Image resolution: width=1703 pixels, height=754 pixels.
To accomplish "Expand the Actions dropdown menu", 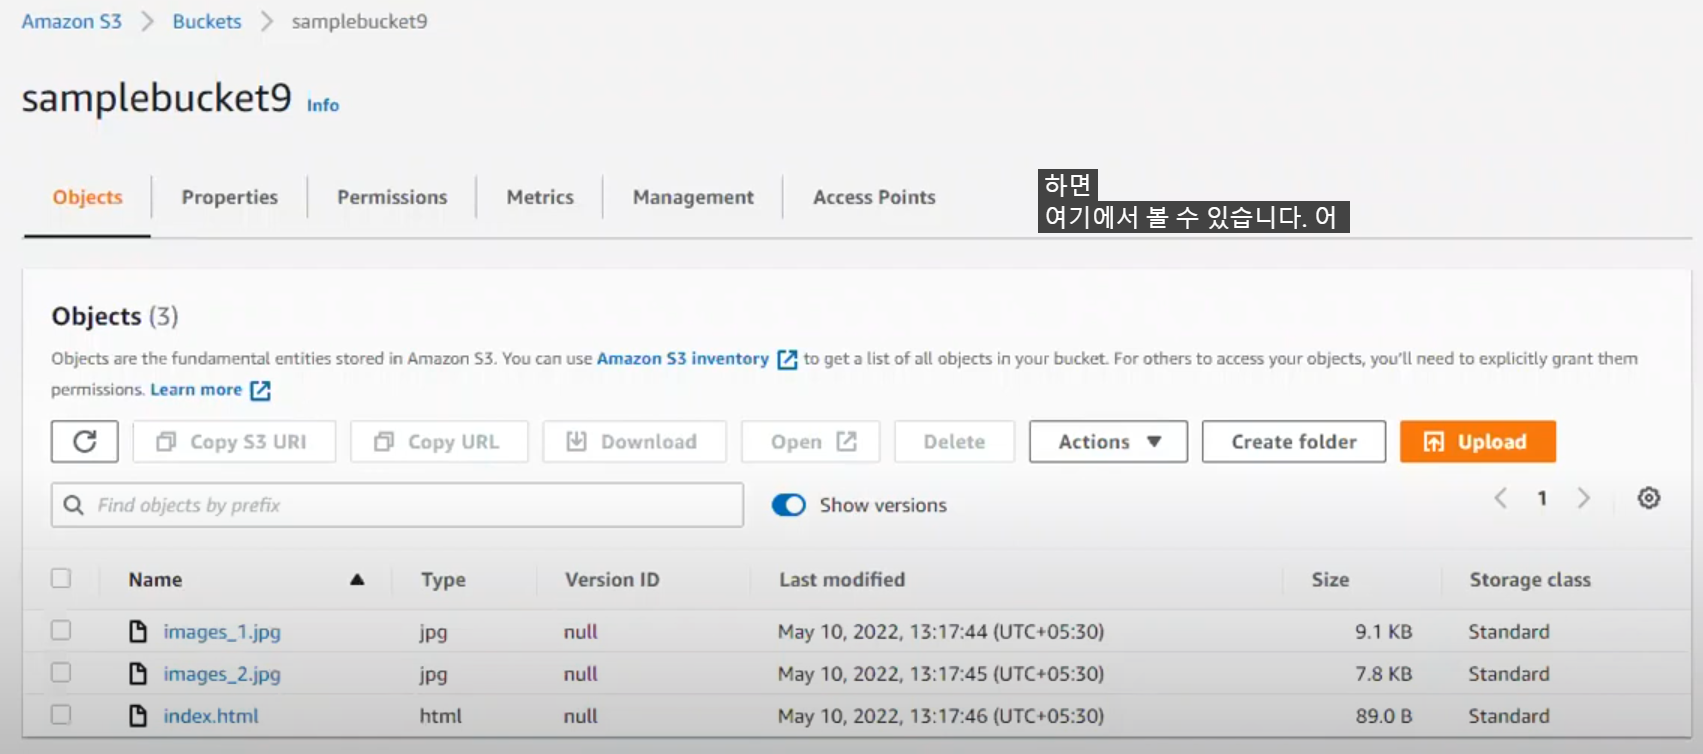I will pyautogui.click(x=1108, y=441).
